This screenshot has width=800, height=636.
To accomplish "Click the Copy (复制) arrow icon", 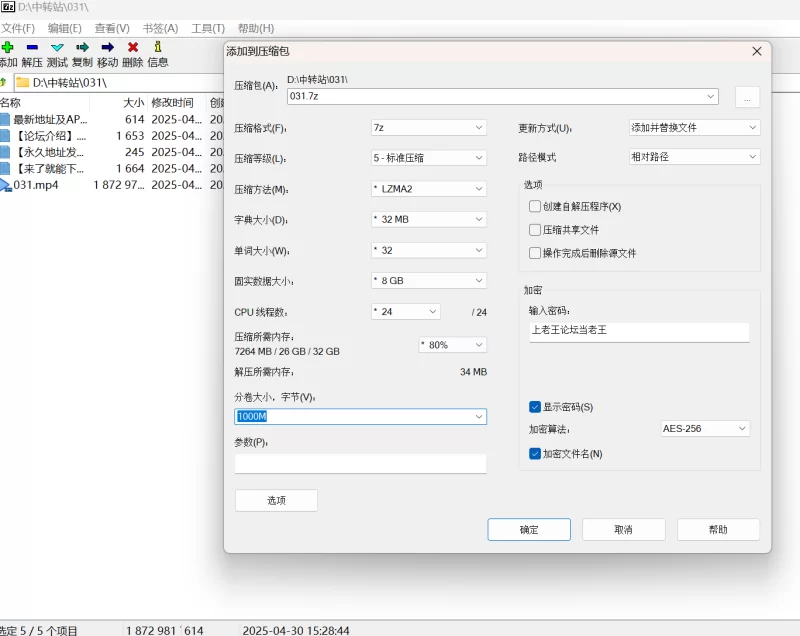I will tap(82, 47).
